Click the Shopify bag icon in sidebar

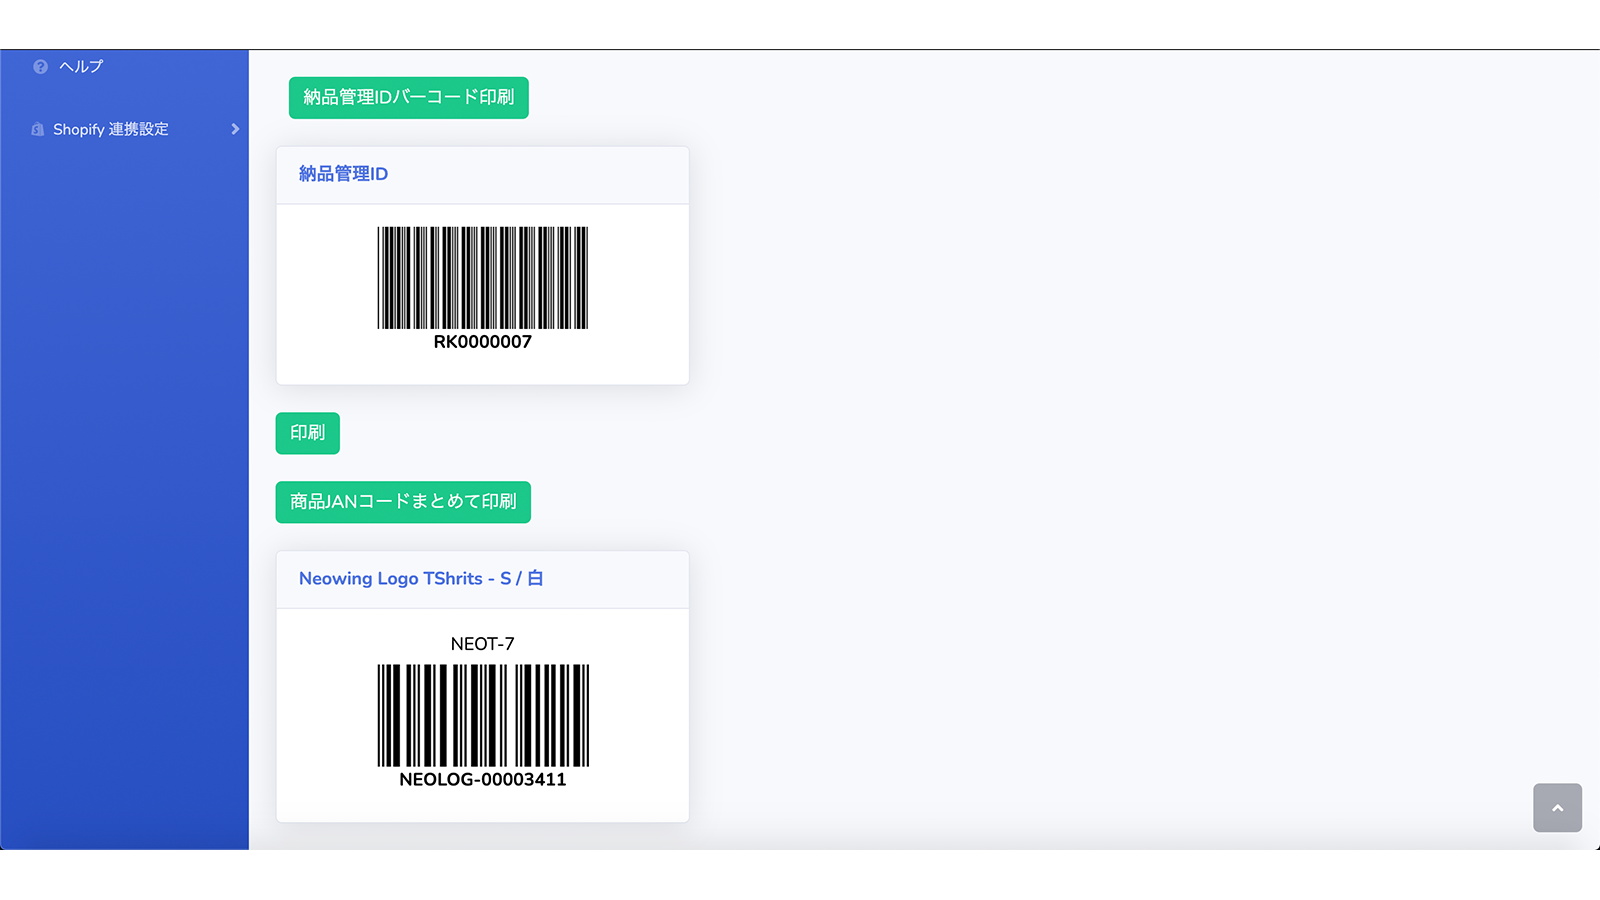[x=38, y=129]
